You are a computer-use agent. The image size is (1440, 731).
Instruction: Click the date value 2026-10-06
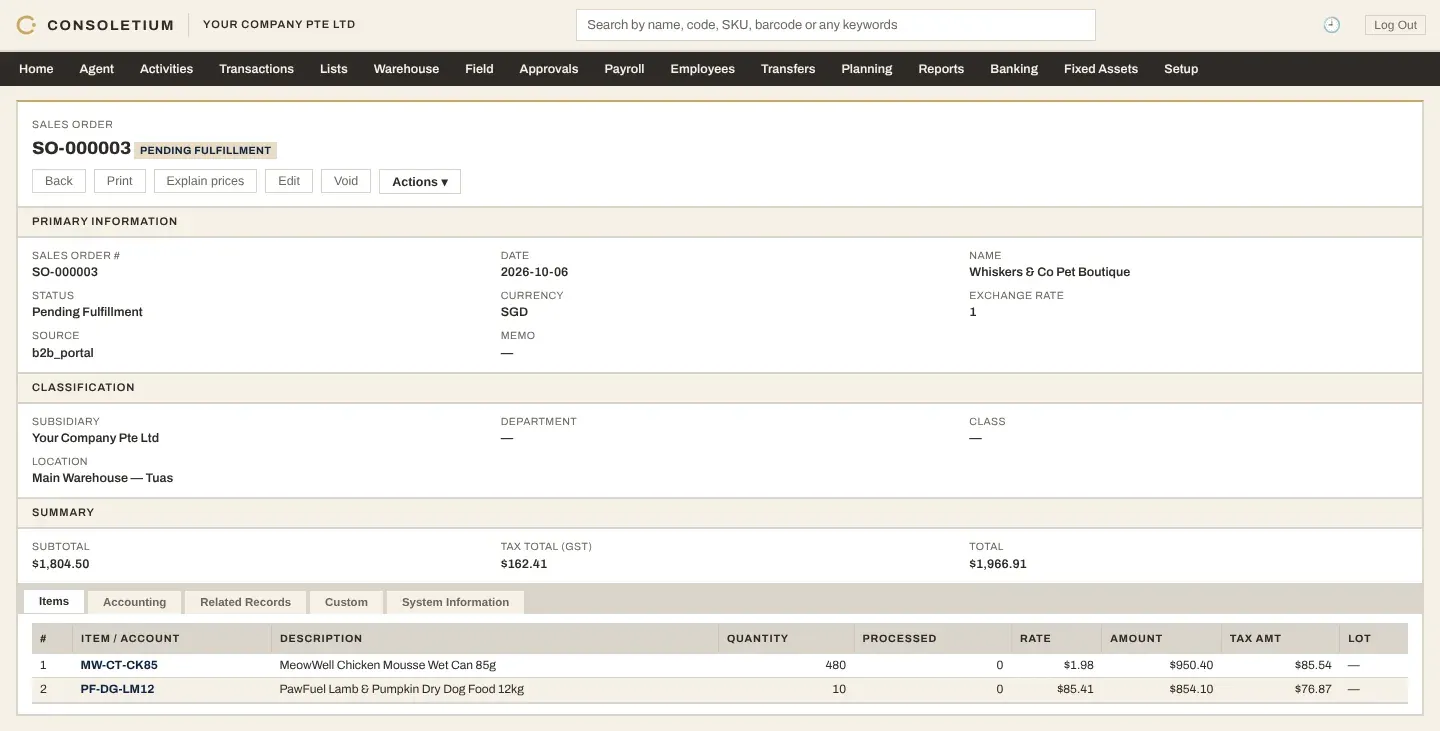(534, 272)
